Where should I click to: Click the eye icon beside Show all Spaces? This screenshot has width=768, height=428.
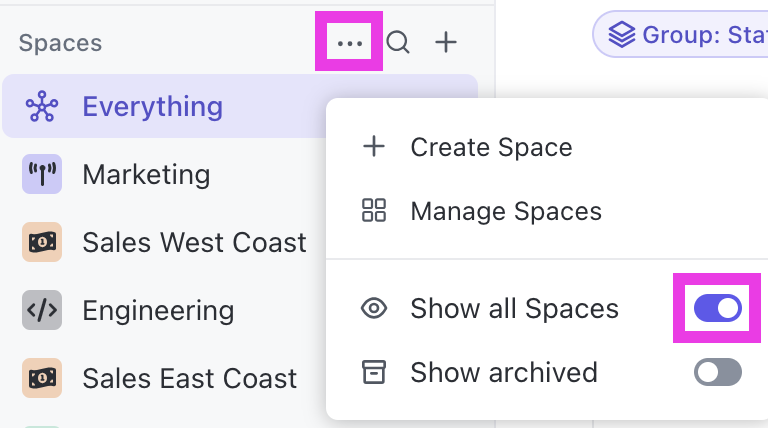[374, 309]
